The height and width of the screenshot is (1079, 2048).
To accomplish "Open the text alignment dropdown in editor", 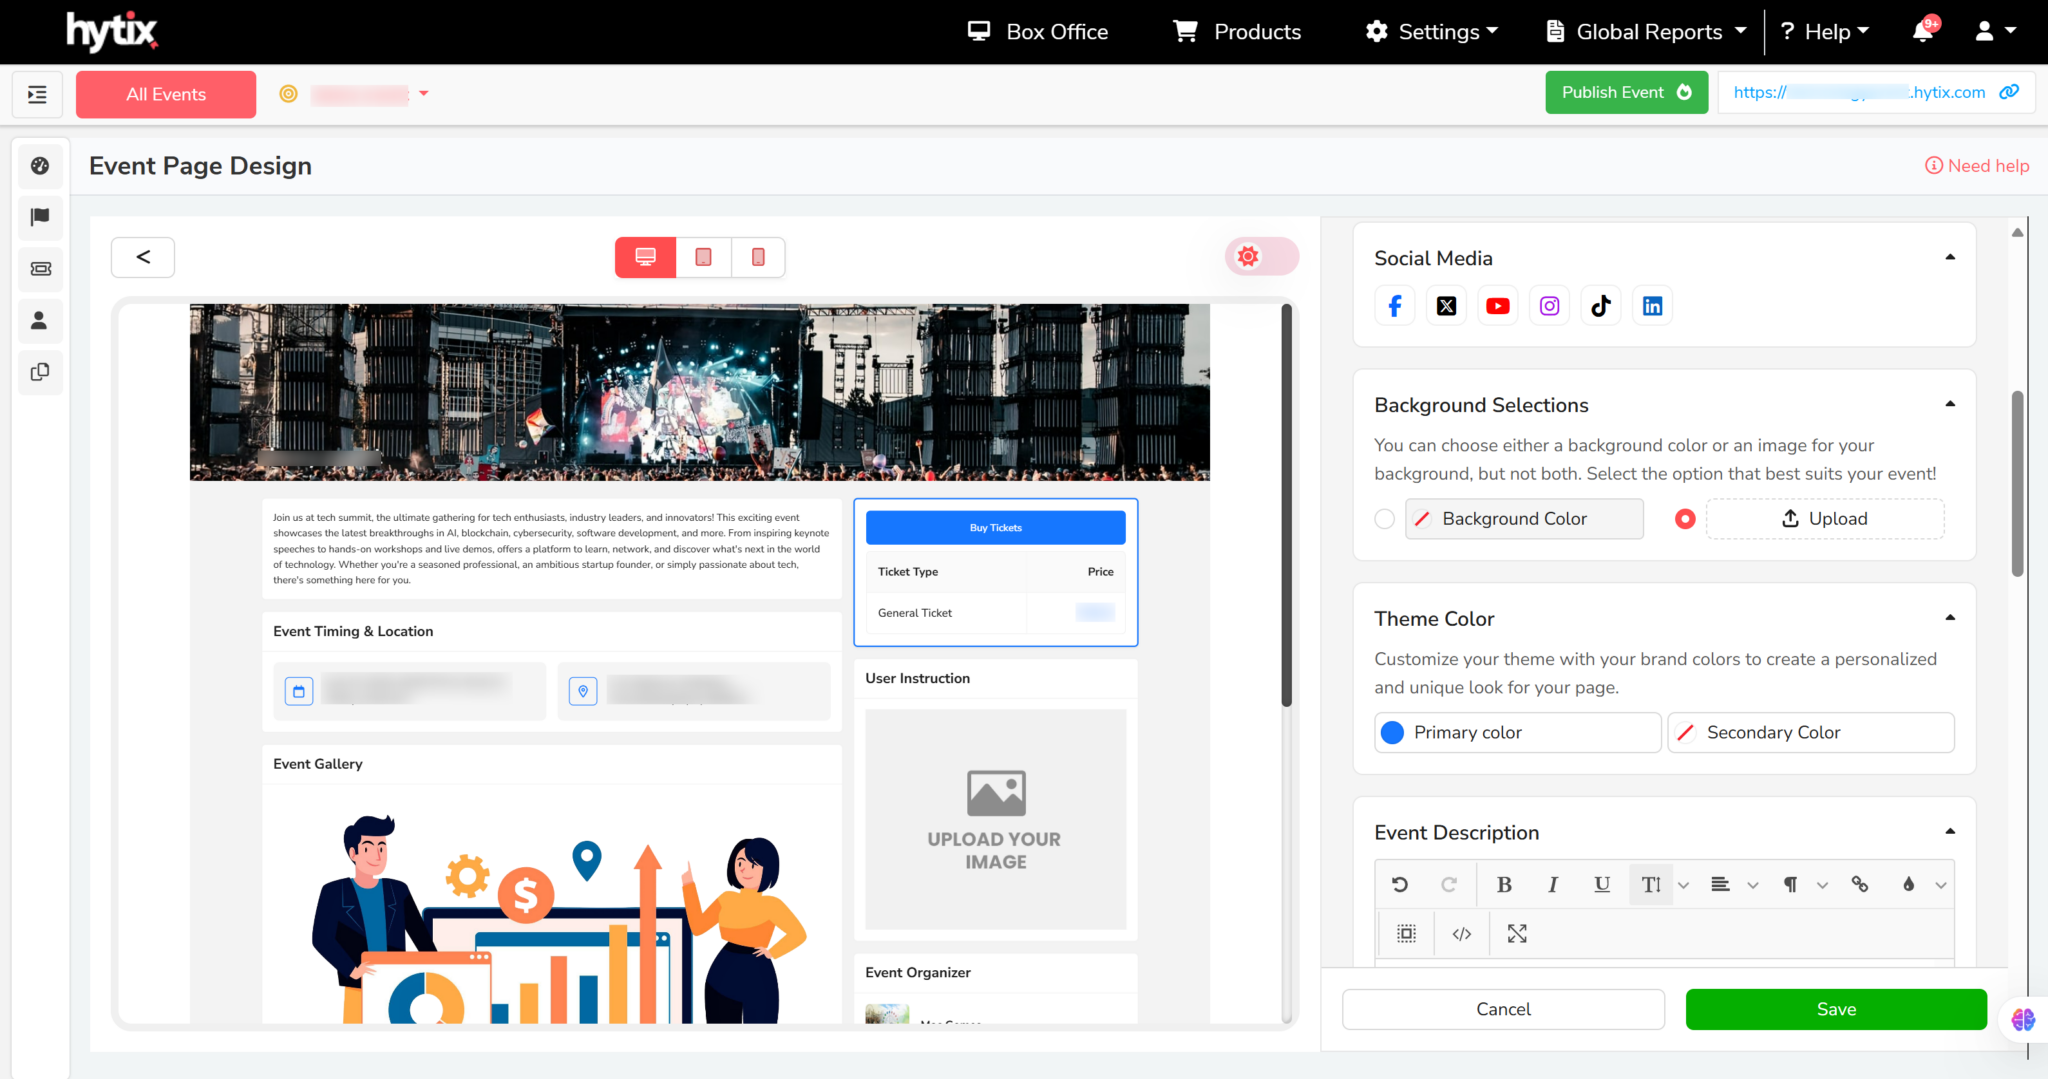I will [x=1752, y=884].
